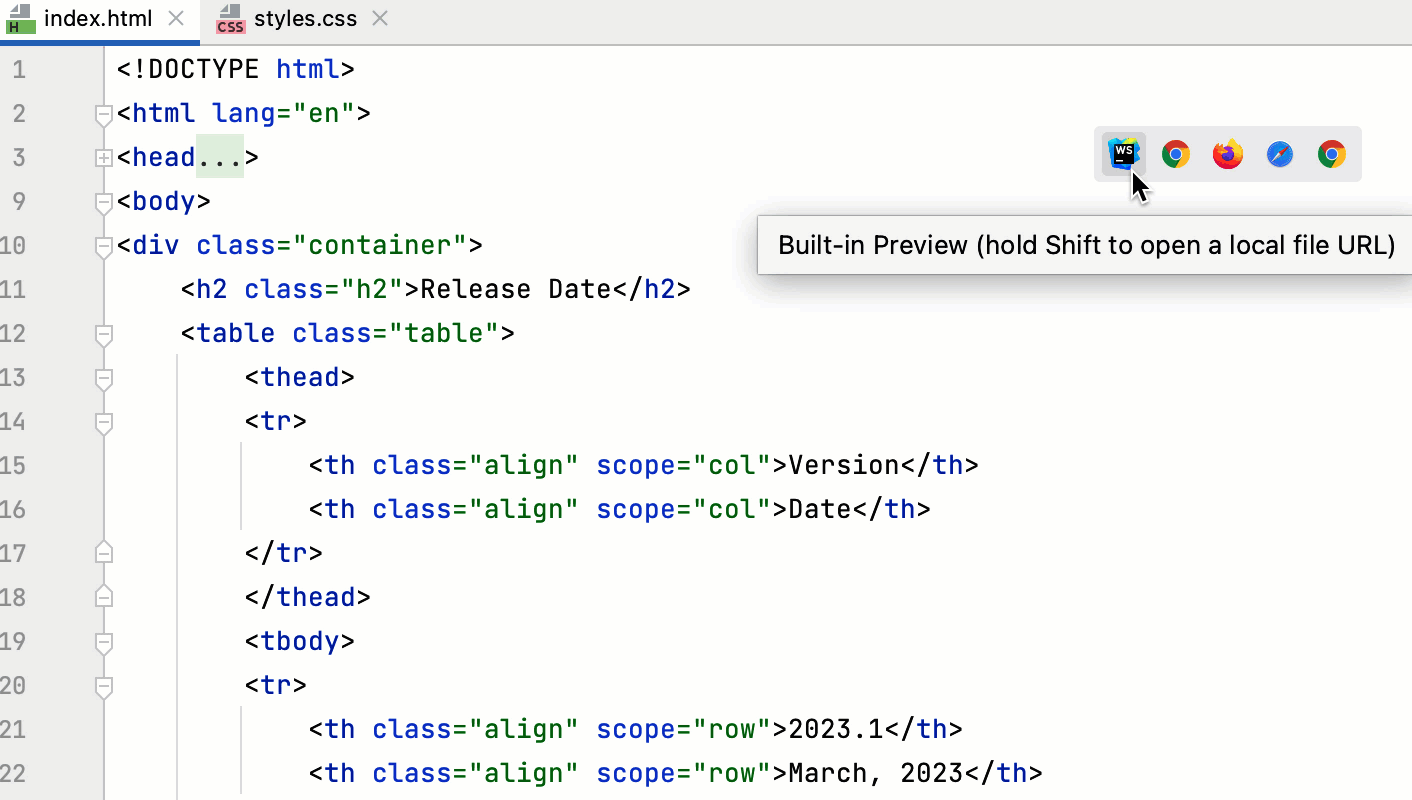Collapse the container div fold region
This screenshot has height=800, width=1412.
click(x=103, y=245)
